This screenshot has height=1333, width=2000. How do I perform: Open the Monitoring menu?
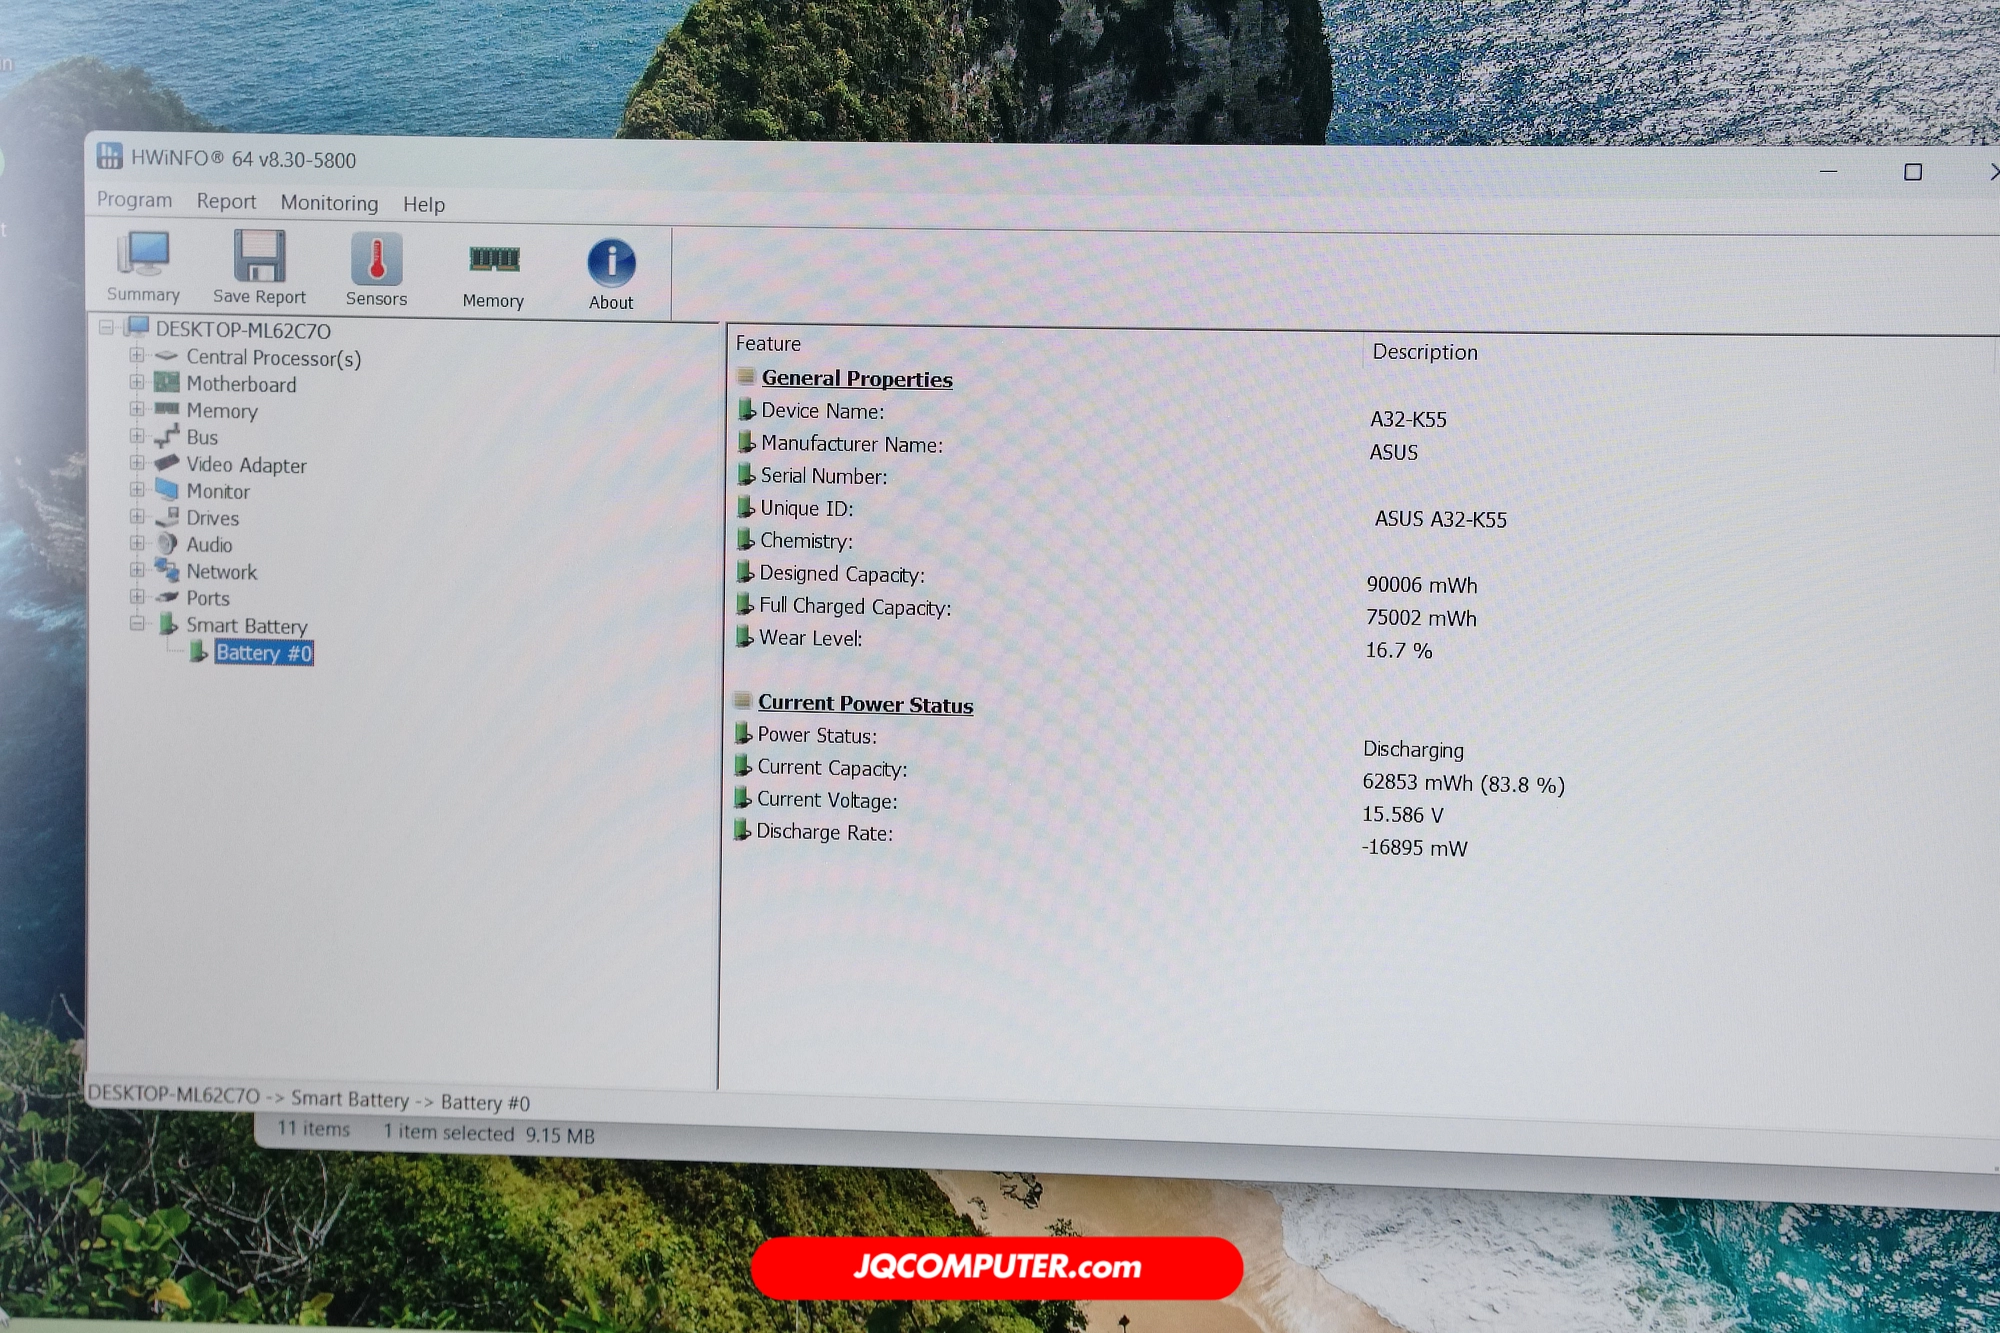click(x=329, y=203)
